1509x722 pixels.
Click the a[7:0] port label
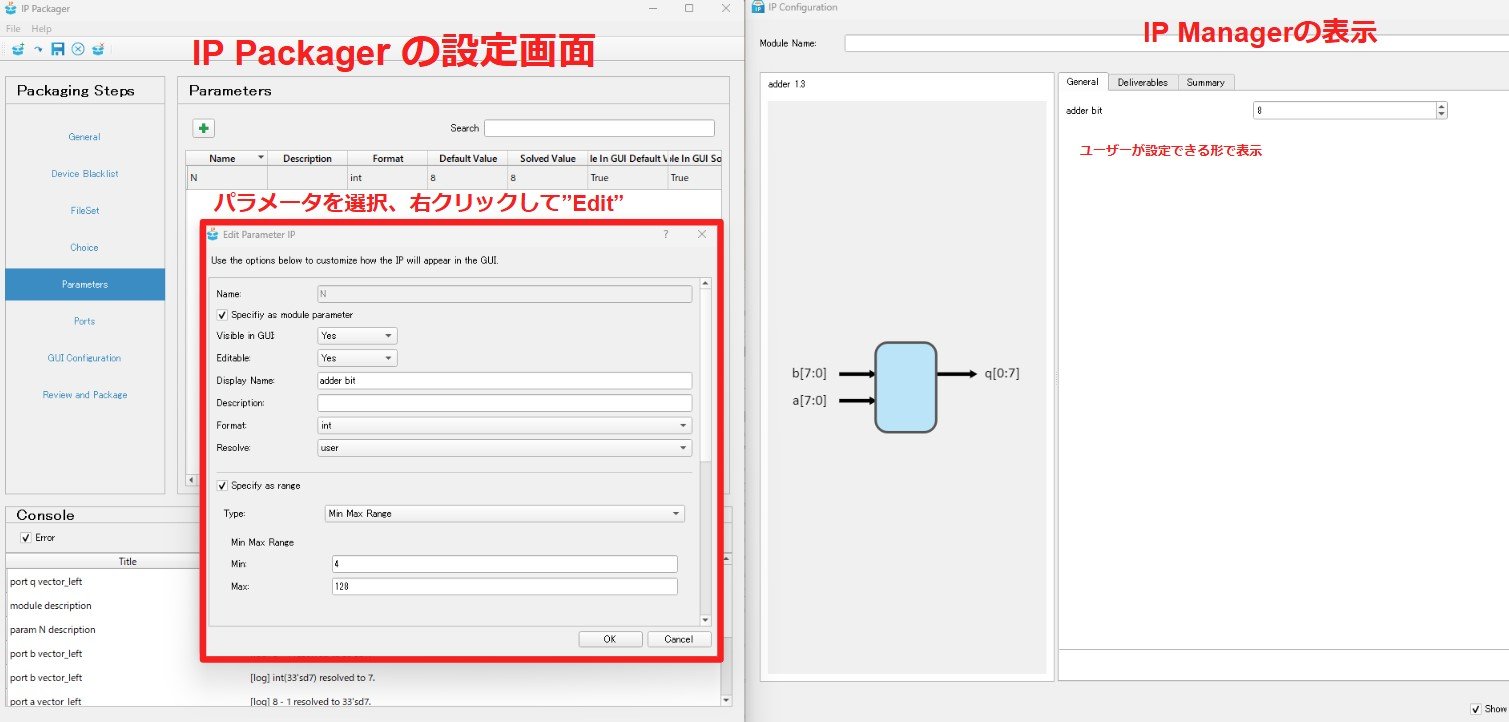click(x=809, y=401)
